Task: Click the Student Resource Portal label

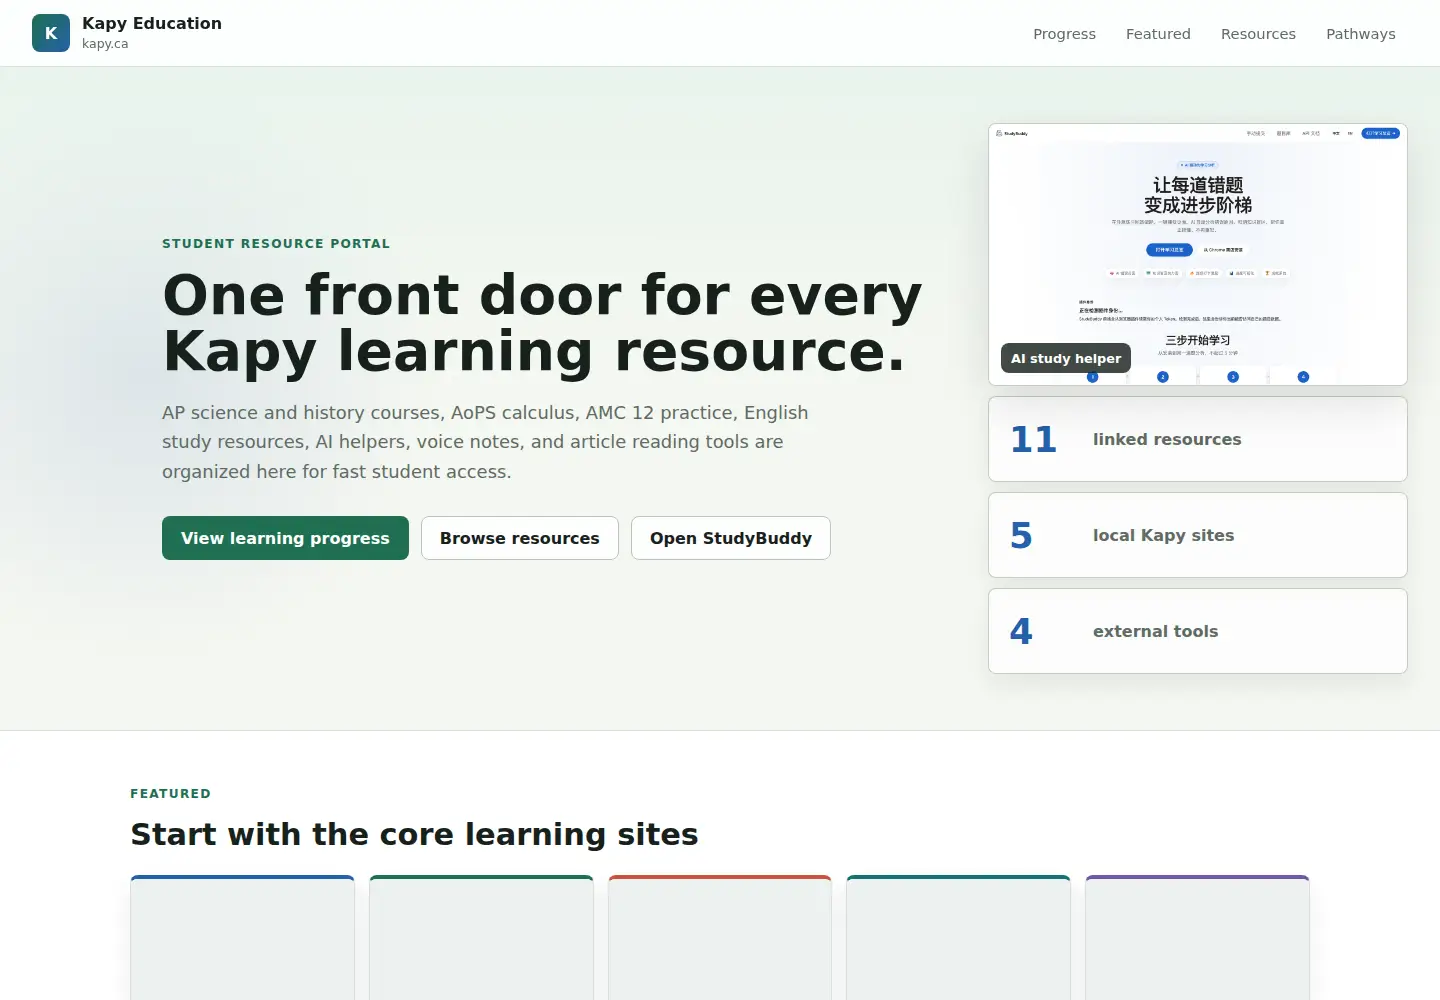Action: [x=276, y=243]
